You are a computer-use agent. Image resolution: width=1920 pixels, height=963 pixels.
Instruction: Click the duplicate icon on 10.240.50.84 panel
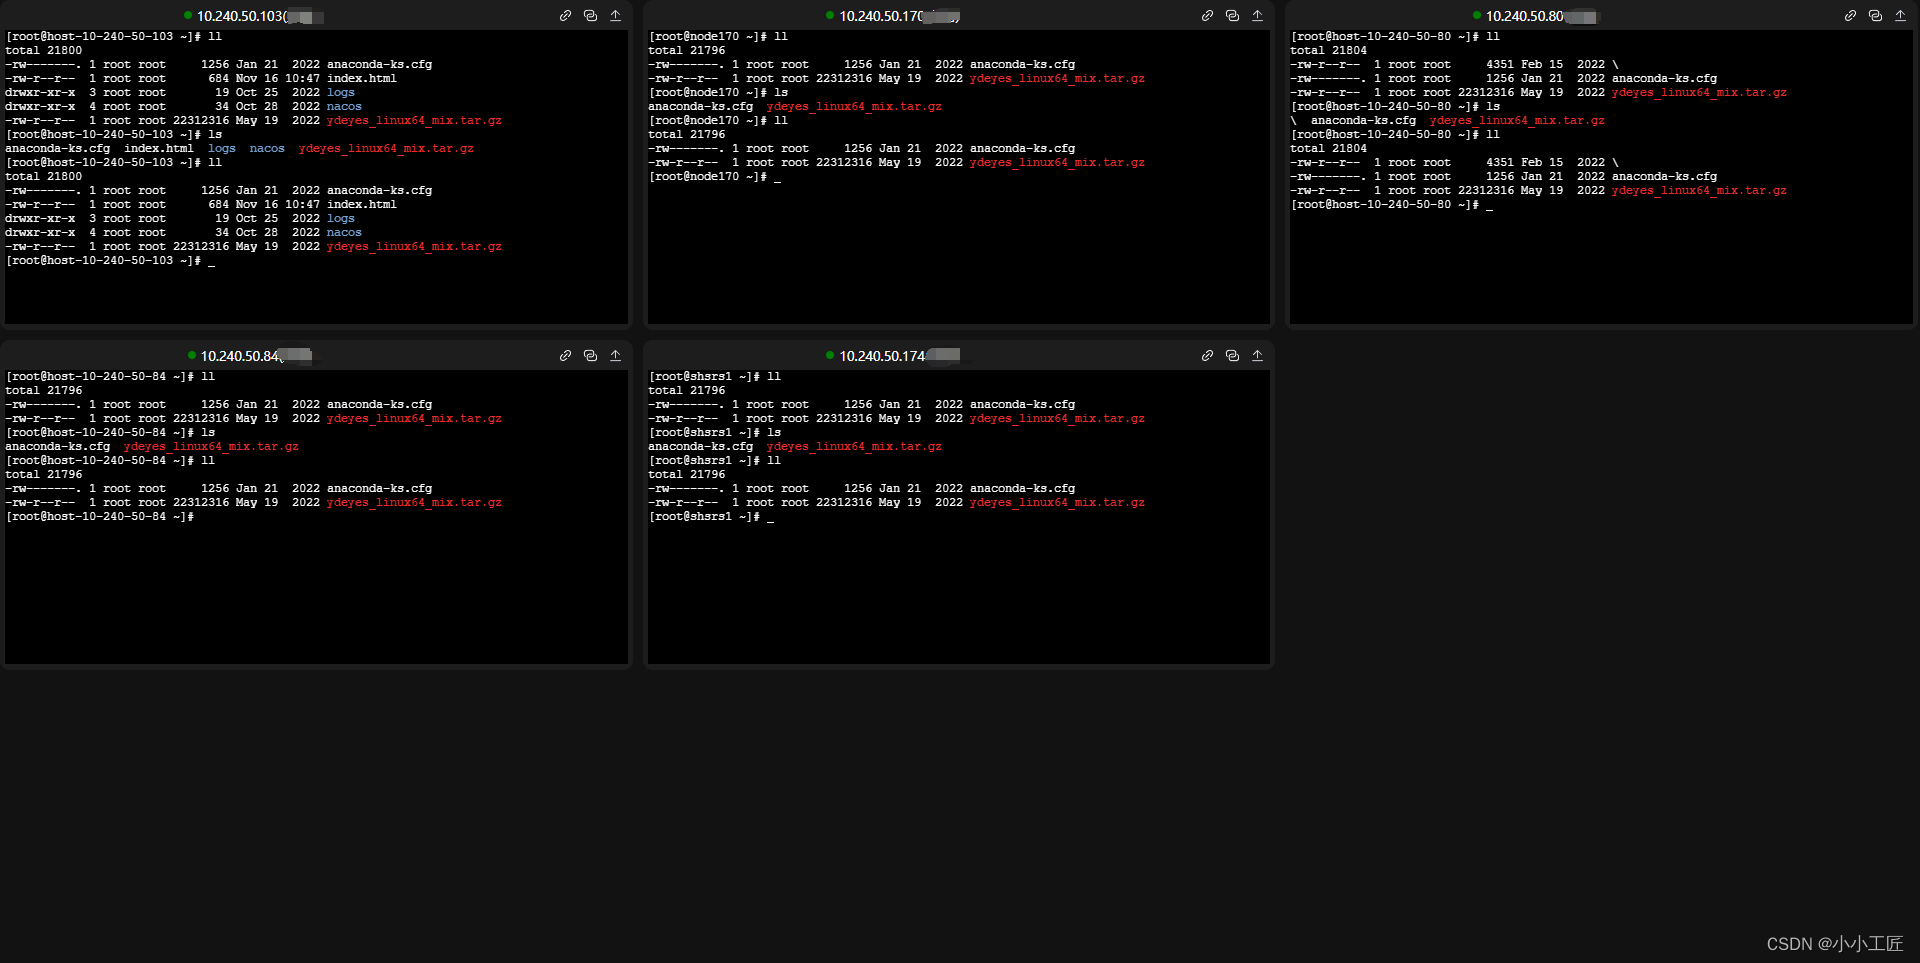pyautogui.click(x=590, y=356)
